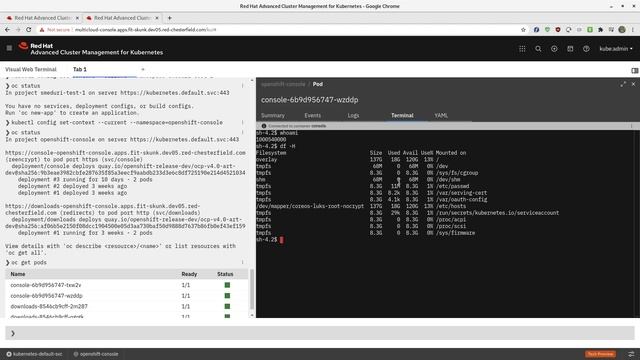
Task: Add a new terminal tab
Action: point(142,69)
